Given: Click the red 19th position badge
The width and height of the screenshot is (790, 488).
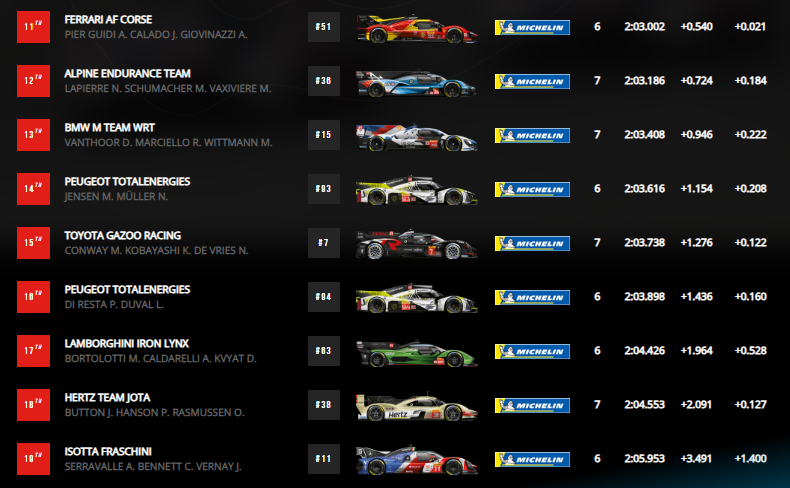Looking at the screenshot, I should (33, 459).
